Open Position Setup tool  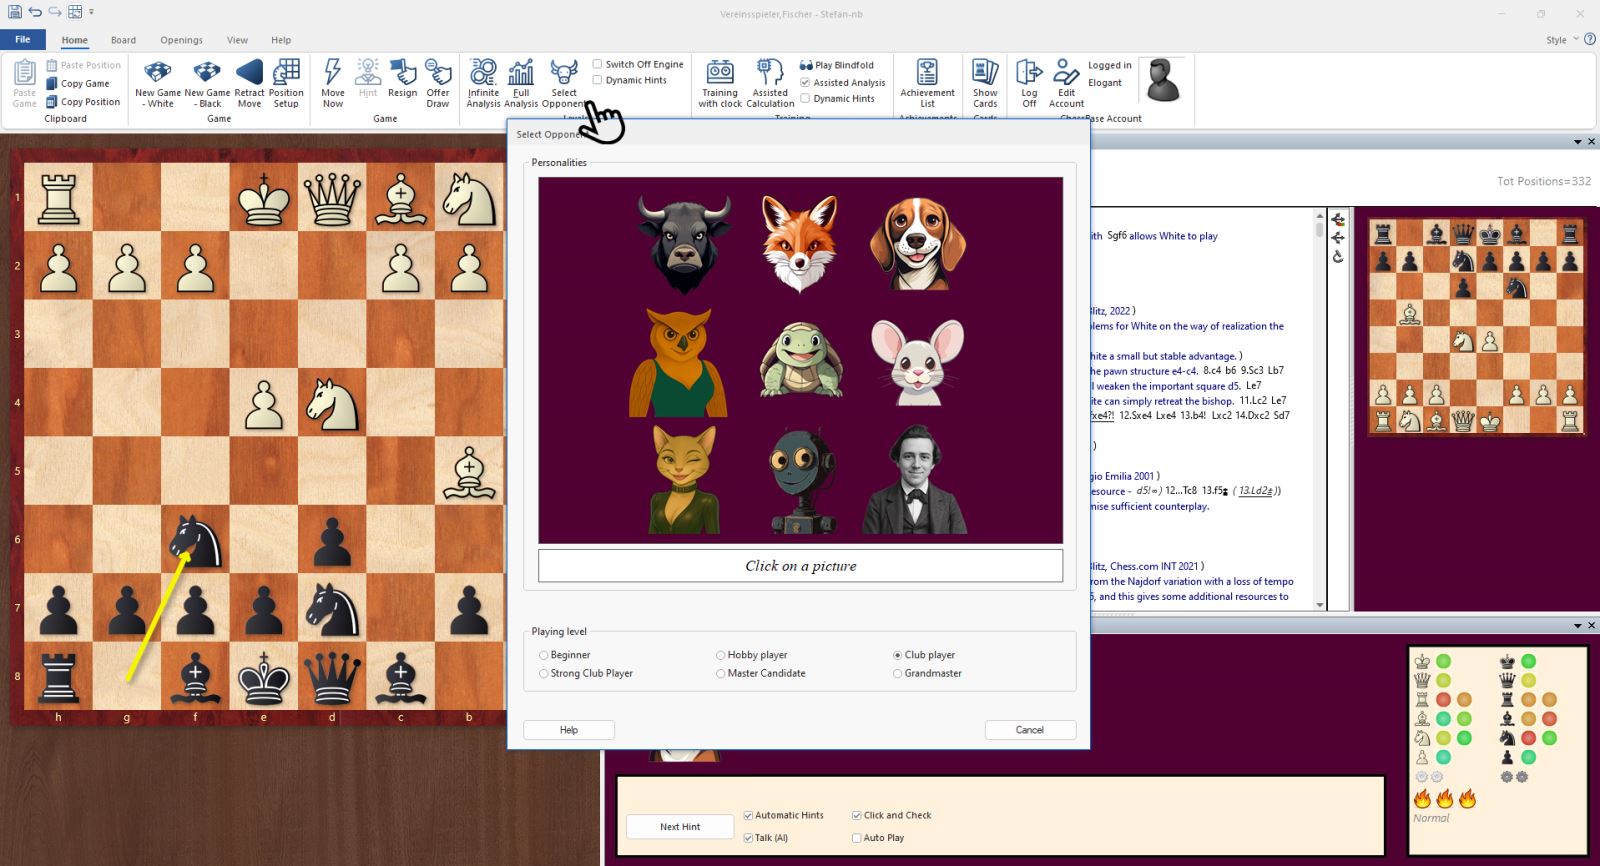(286, 82)
